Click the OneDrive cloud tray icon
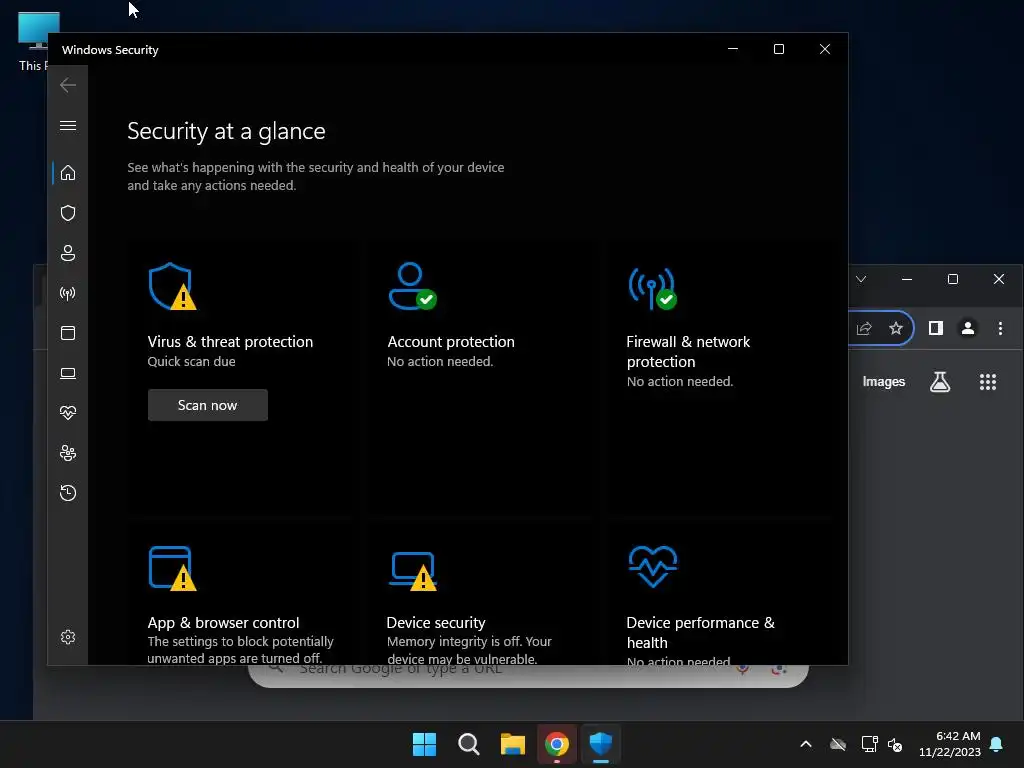This screenshot has height=768, width=1024. (x=838, y=744)
